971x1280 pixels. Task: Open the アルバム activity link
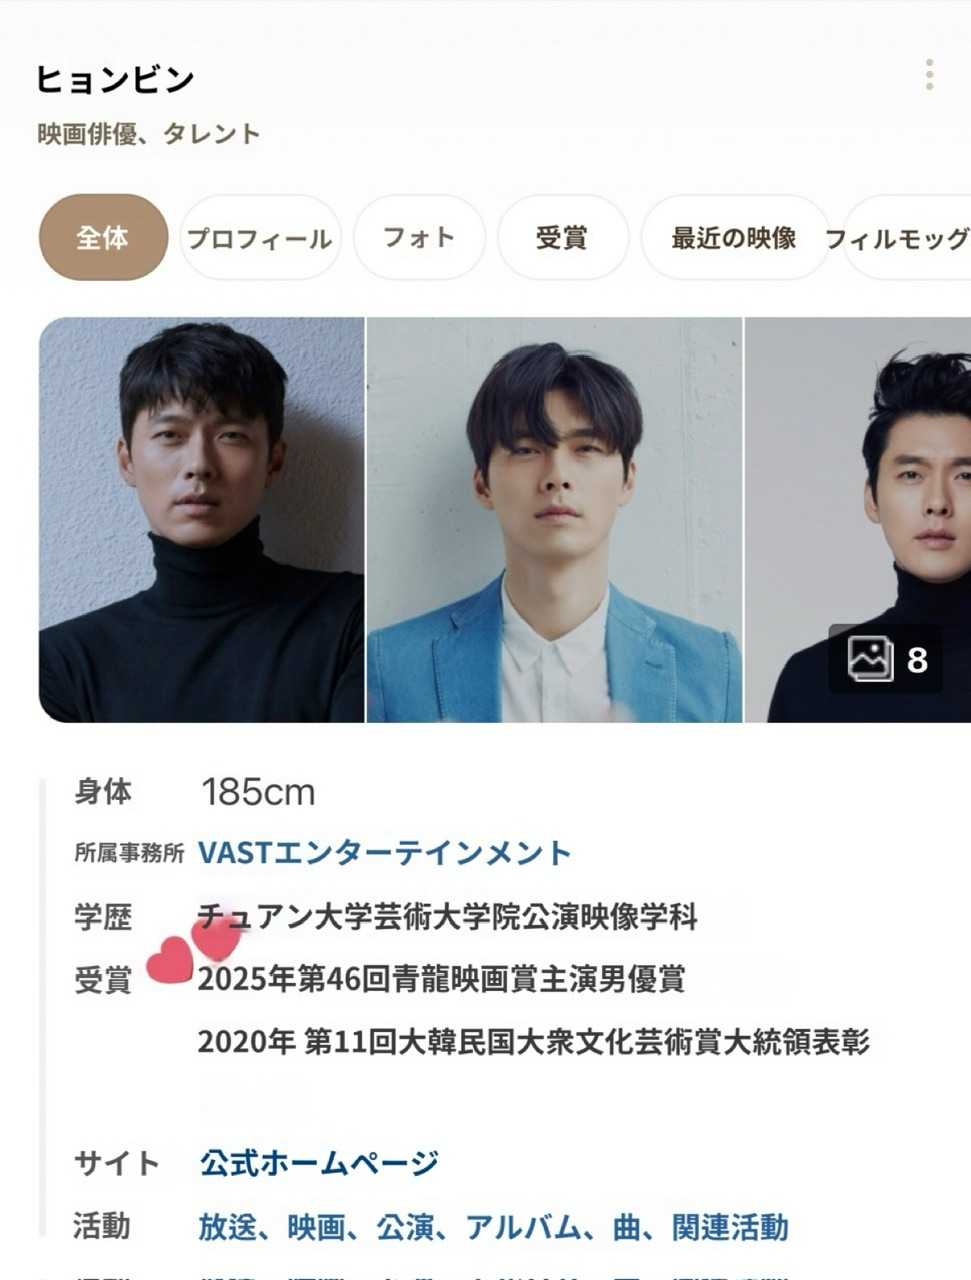[523, 1226]
